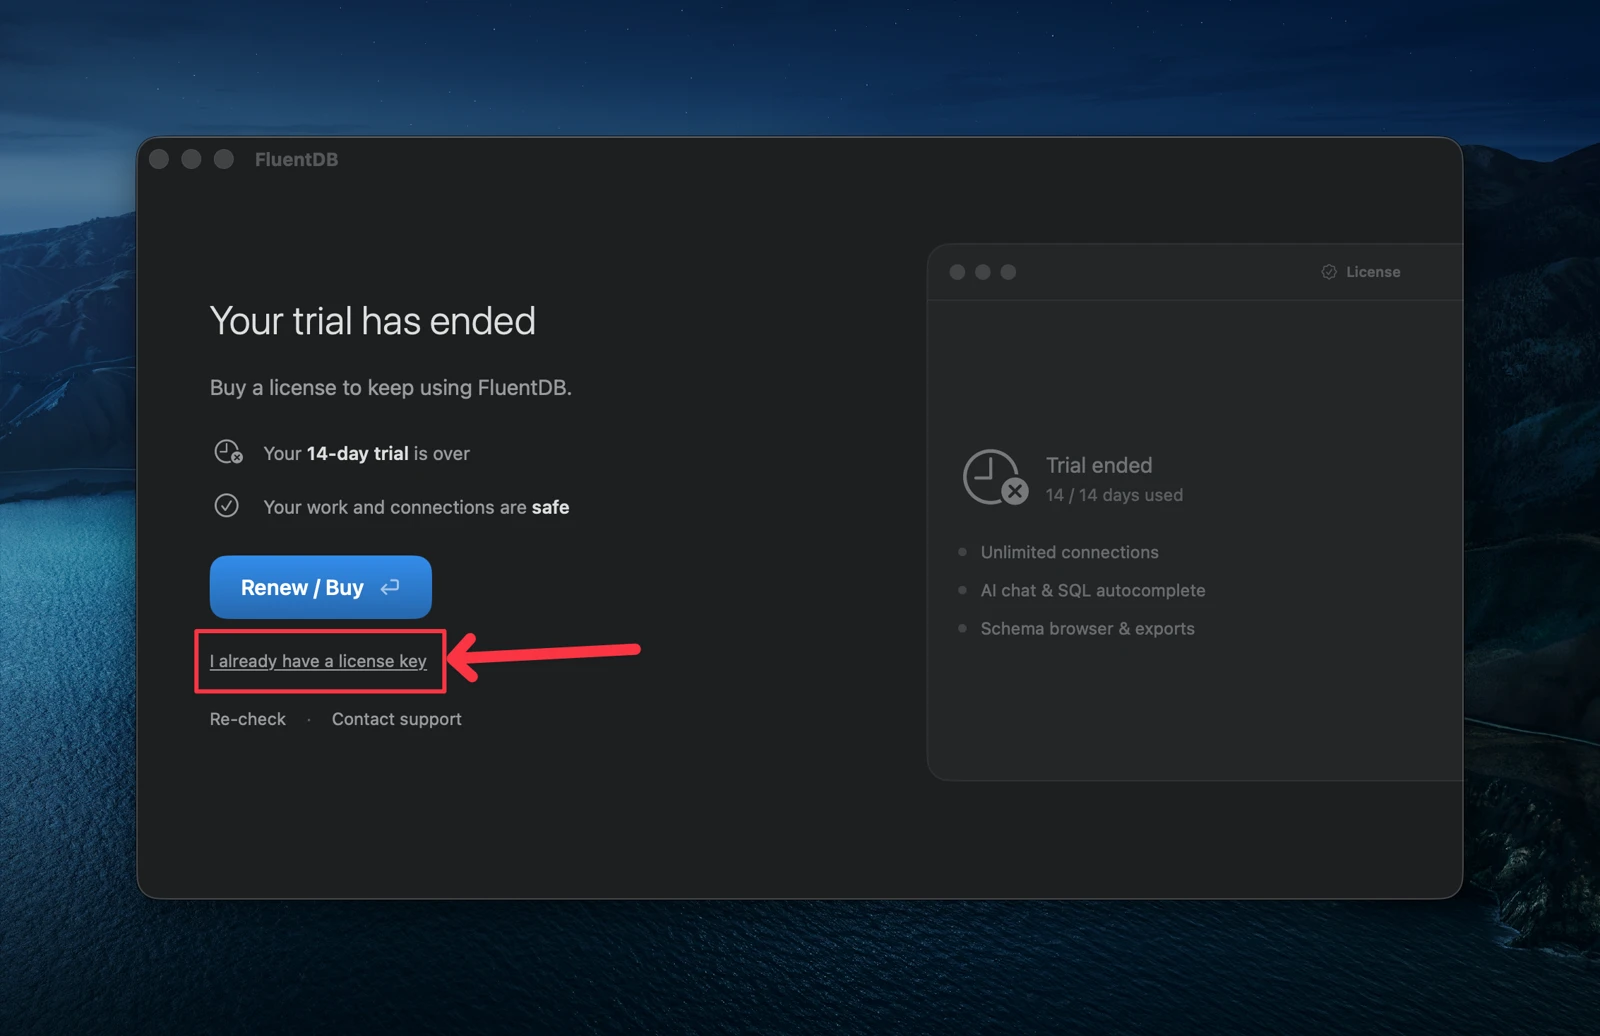
Task: Click the 'Your trial has ended' heading
Action: pyautogui.click(x=373, y=321)
